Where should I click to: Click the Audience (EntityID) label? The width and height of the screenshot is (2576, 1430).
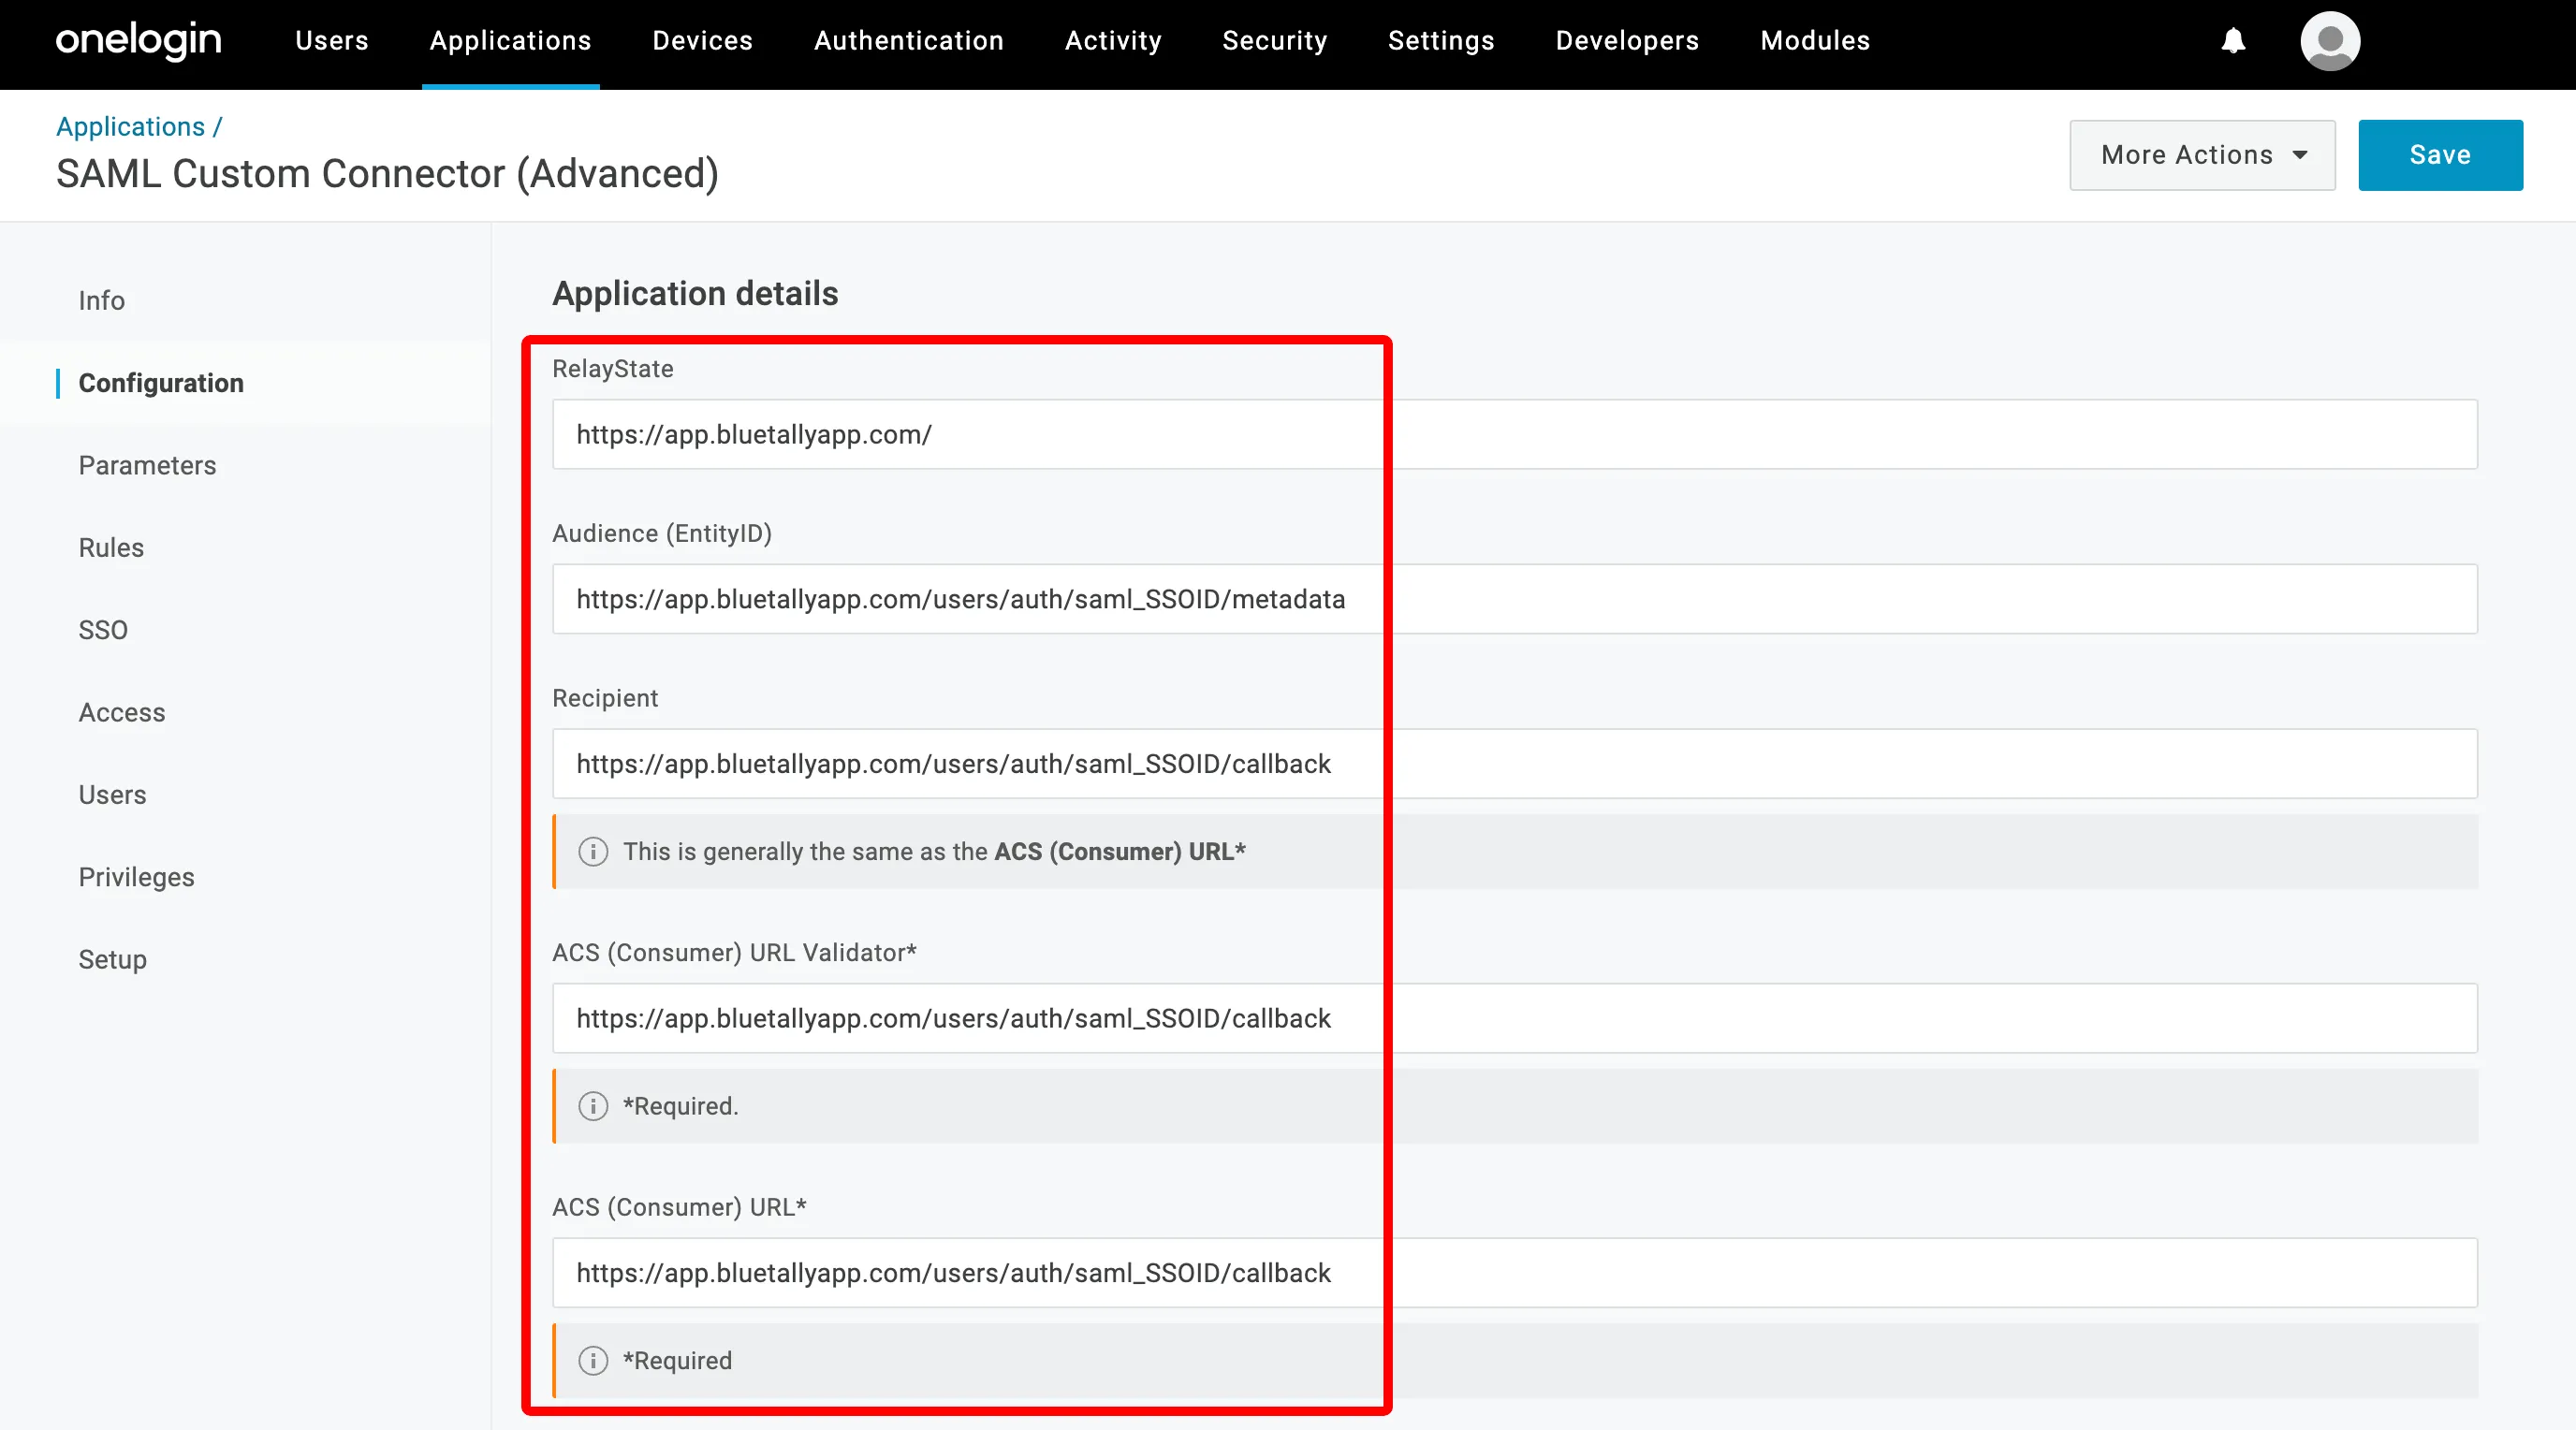tap(662, 533)
